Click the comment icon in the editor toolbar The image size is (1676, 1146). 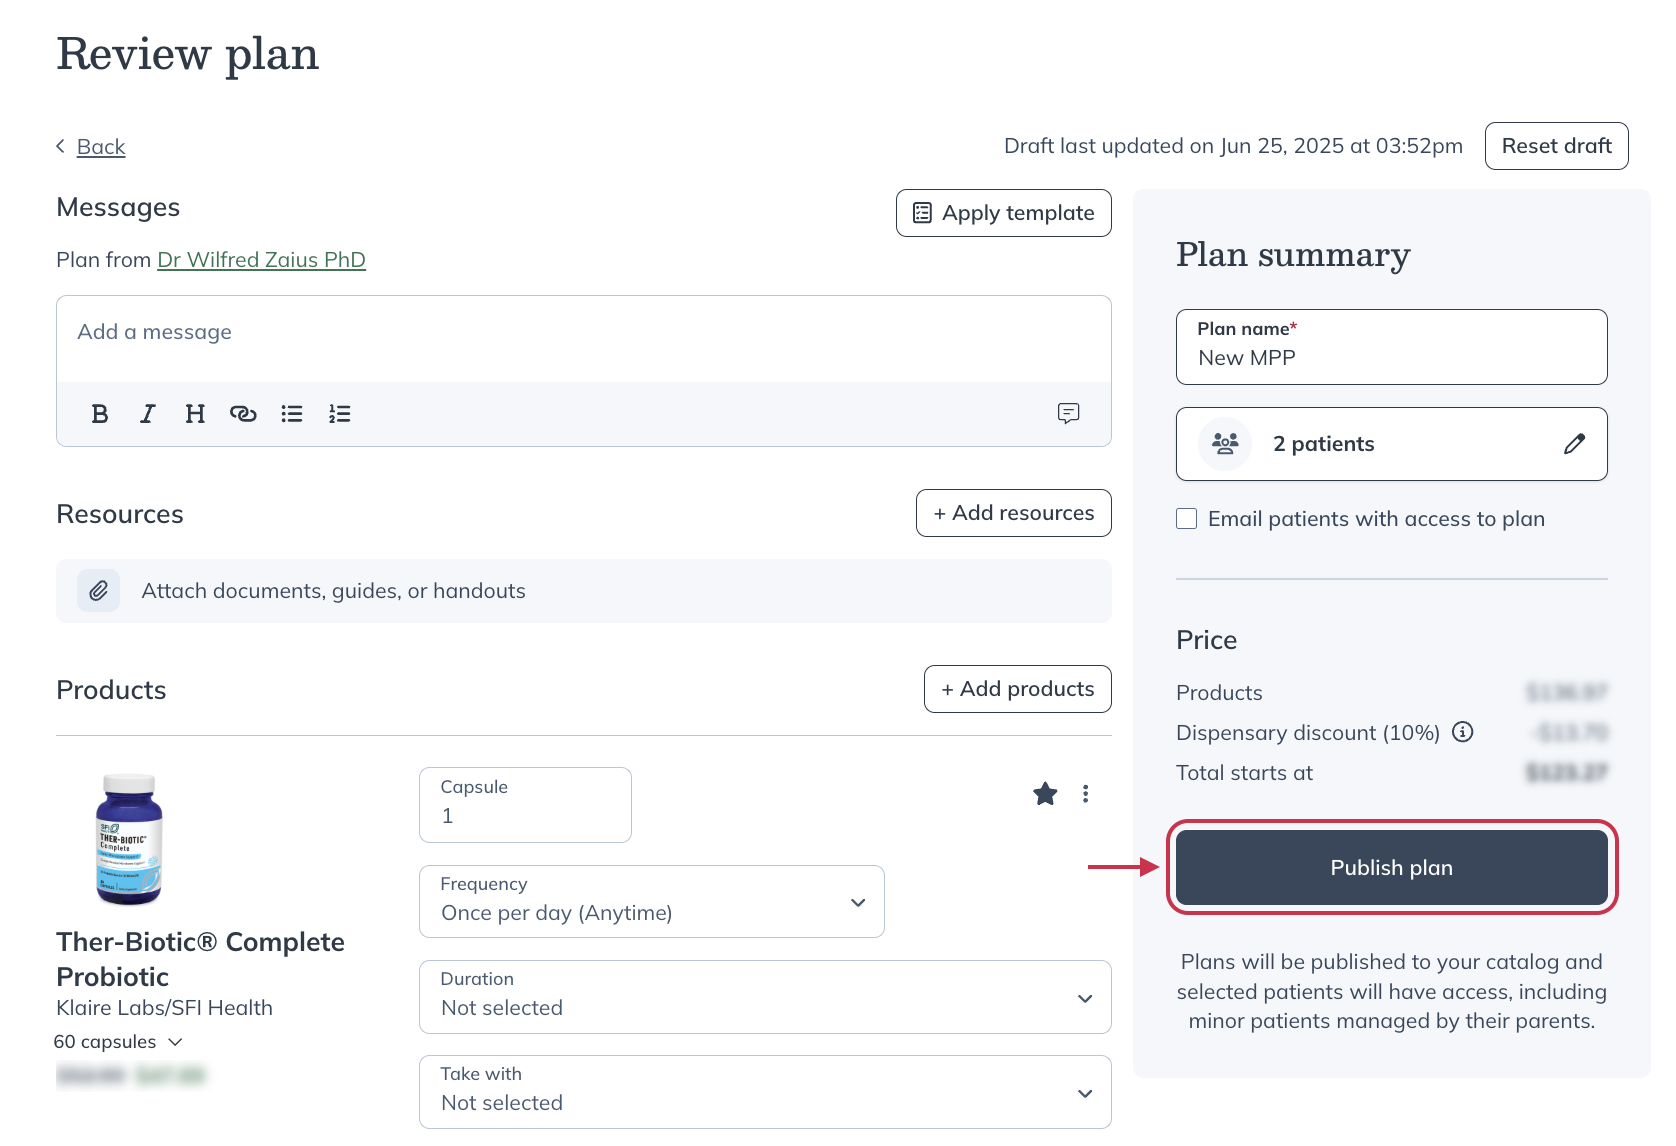1069,413
